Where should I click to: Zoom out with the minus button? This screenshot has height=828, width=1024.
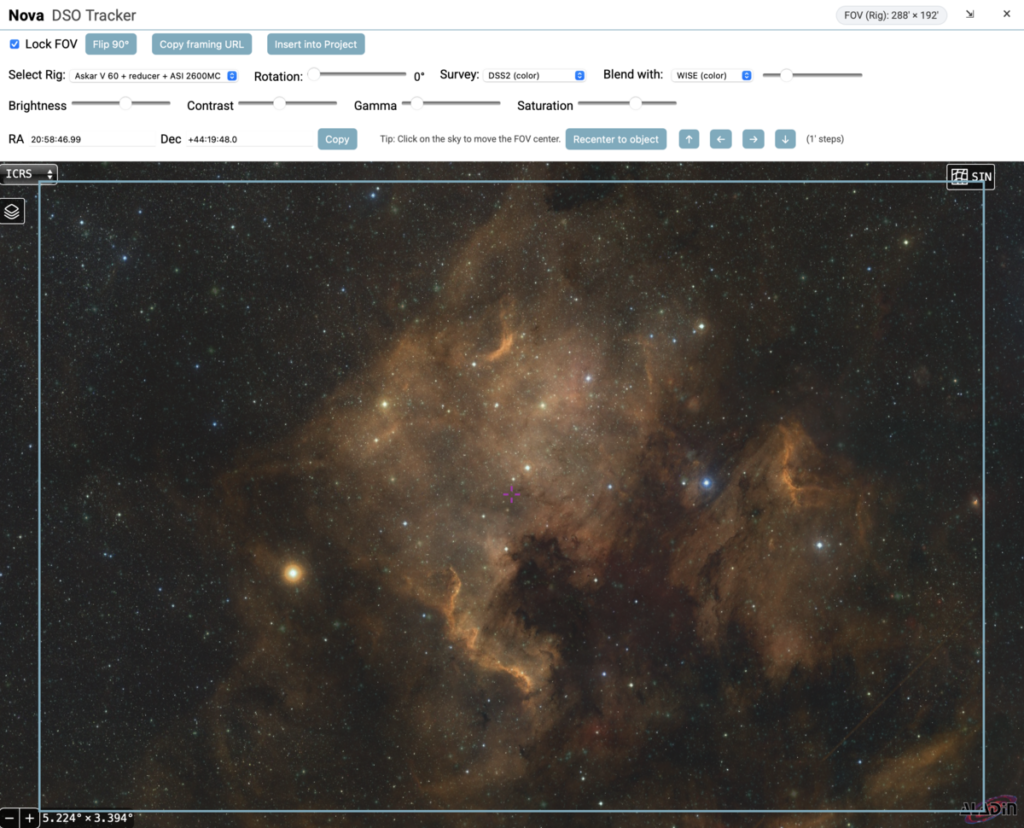[10, 818]
